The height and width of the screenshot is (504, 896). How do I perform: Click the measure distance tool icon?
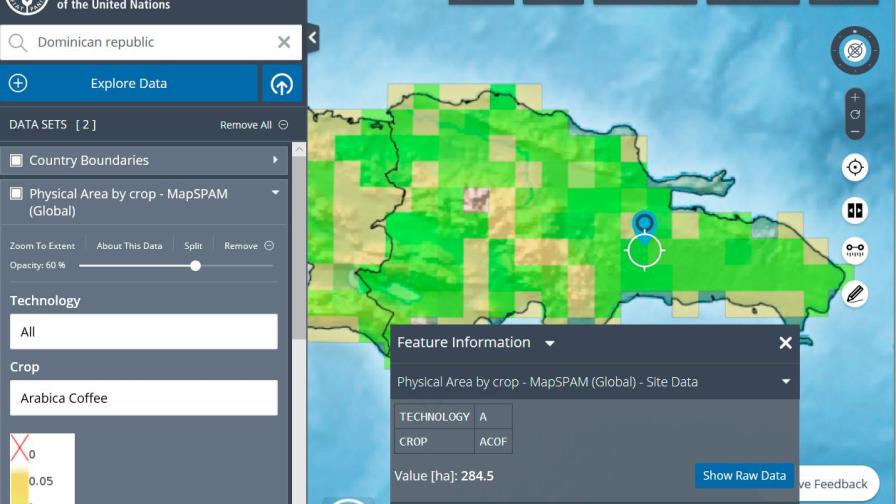coord(855,250)
